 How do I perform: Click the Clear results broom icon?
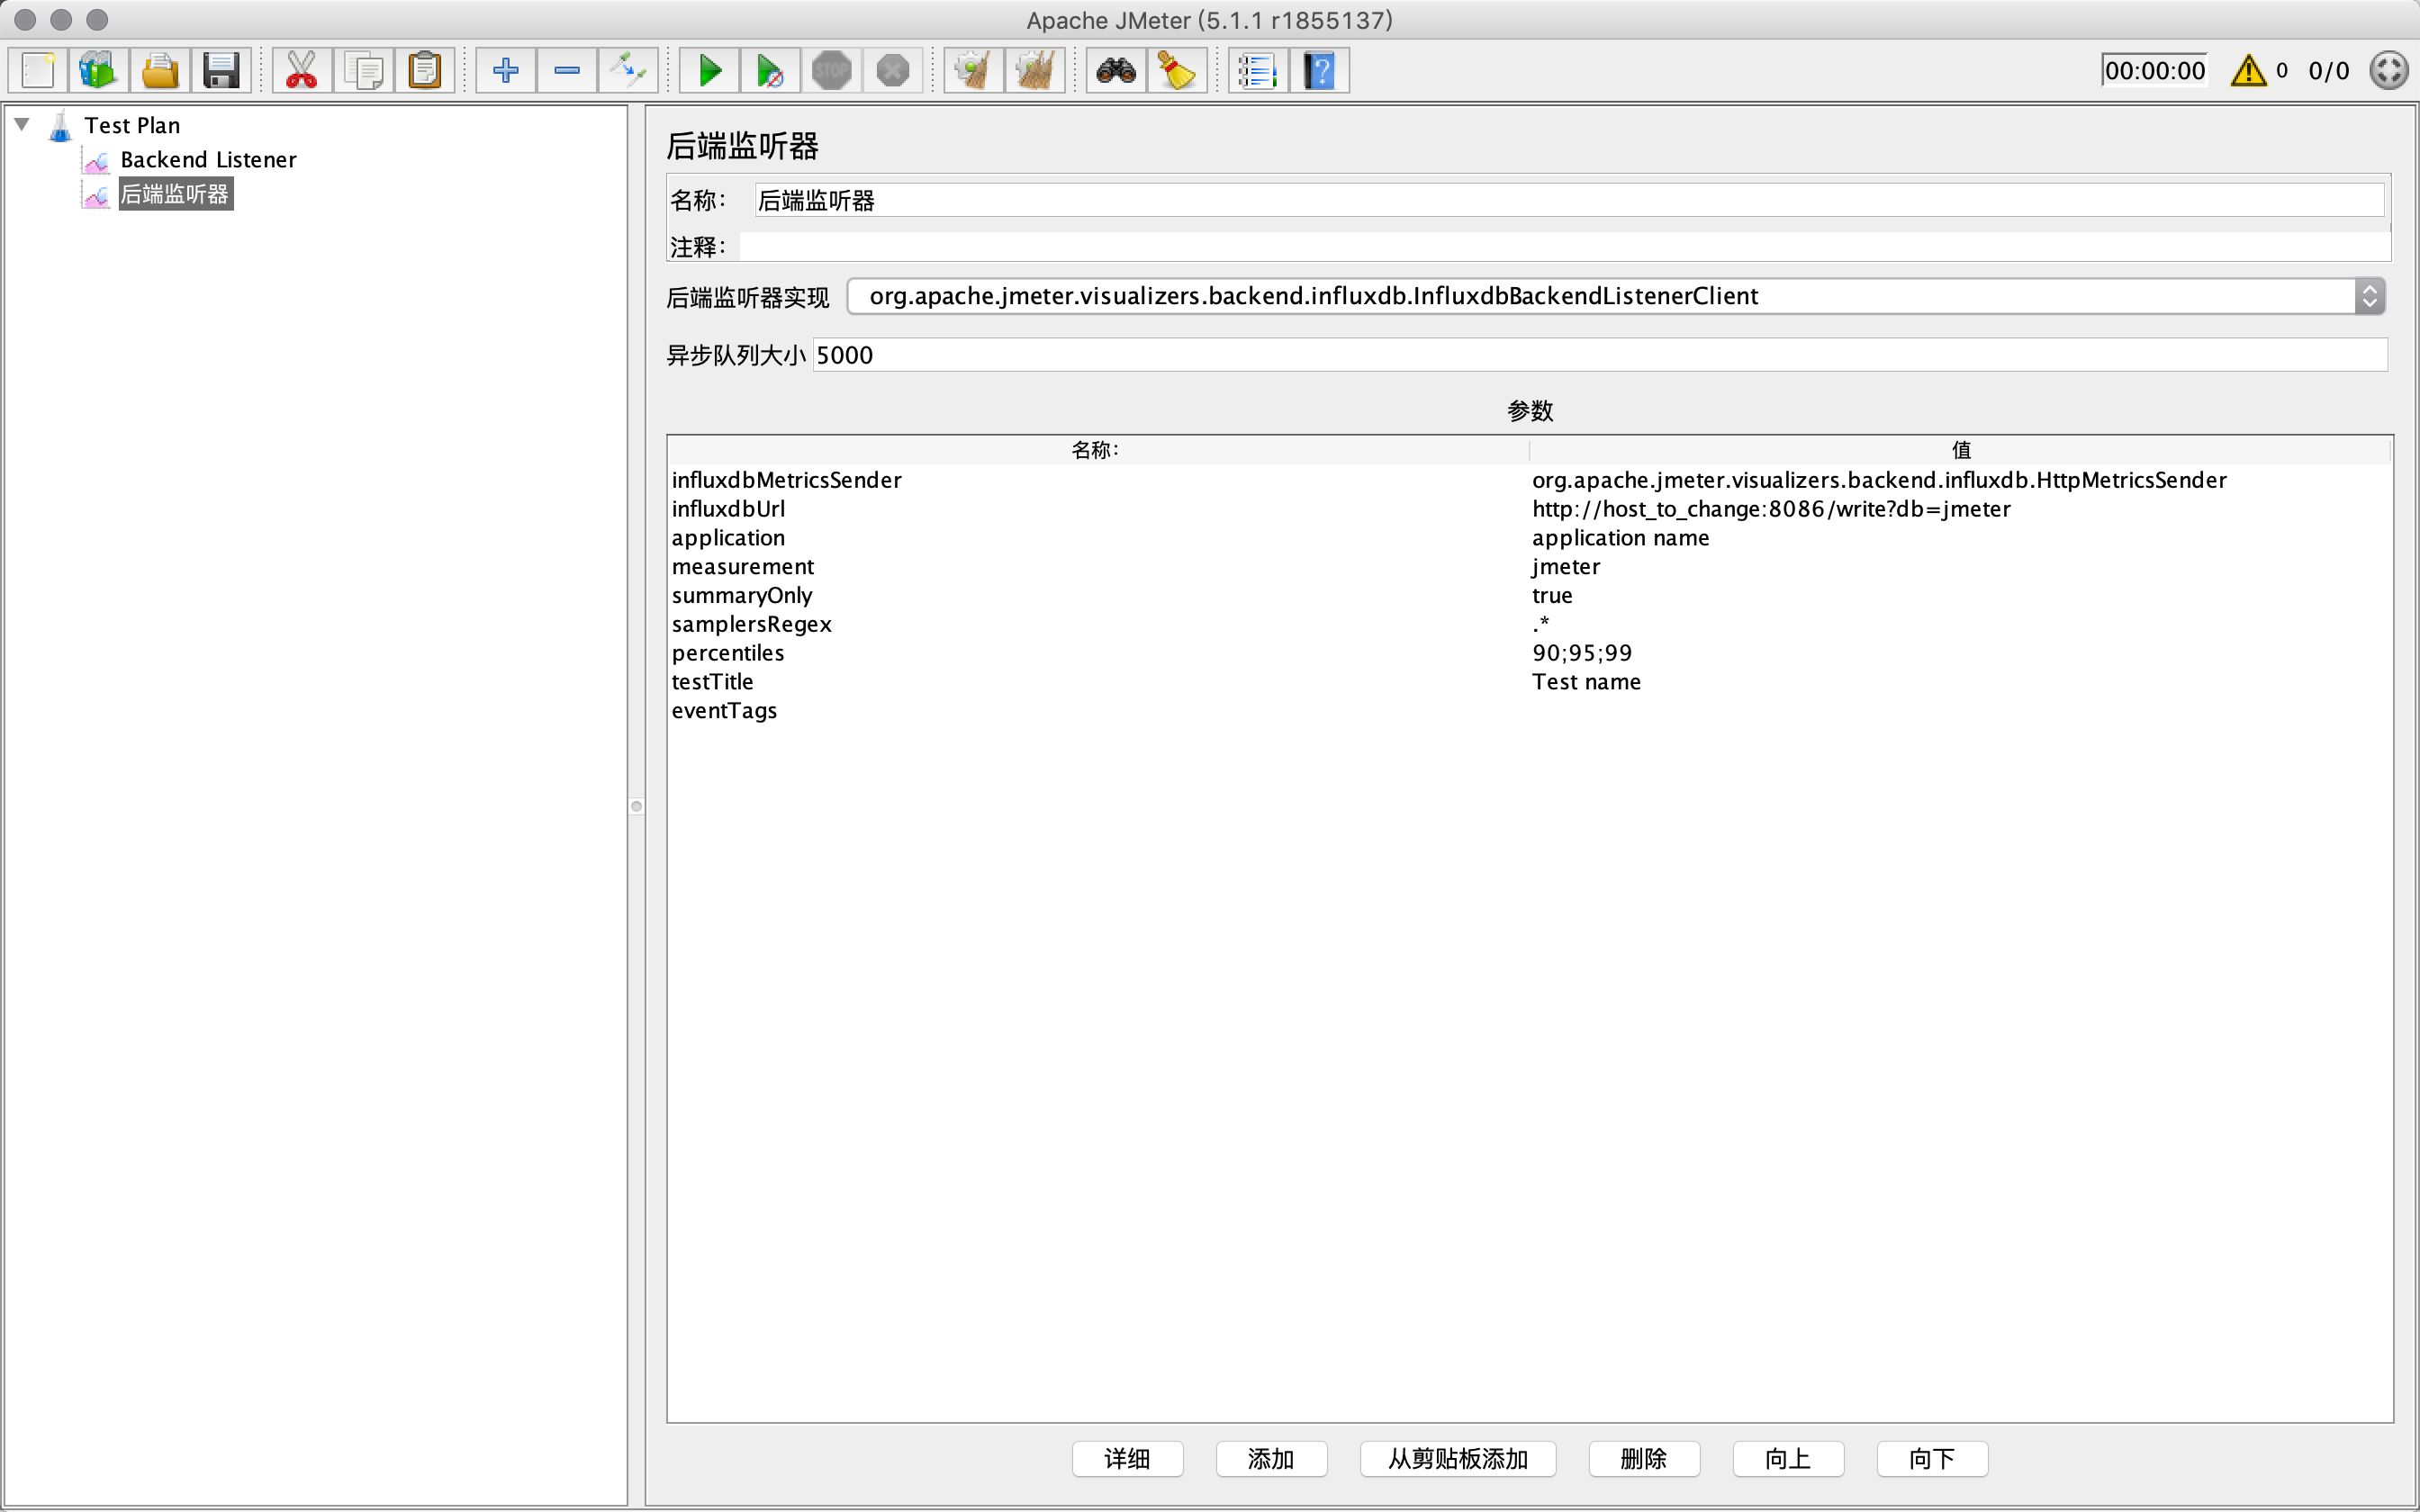click(973, 71)
